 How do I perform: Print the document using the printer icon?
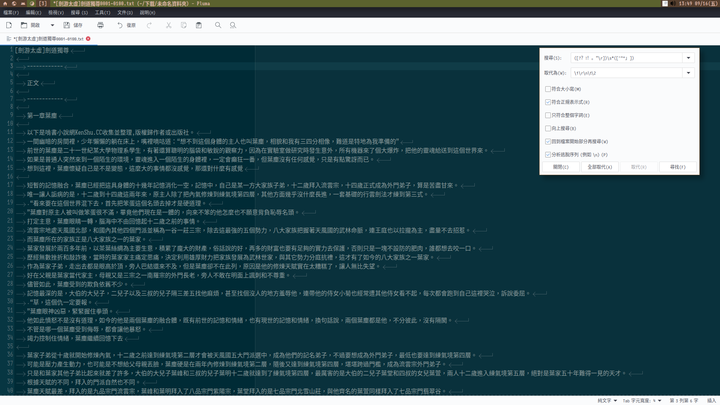tap(100, 25)
